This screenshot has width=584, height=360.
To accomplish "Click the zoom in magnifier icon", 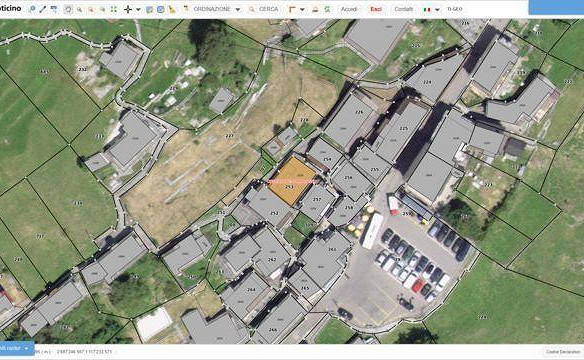I will tap(79, 9).
